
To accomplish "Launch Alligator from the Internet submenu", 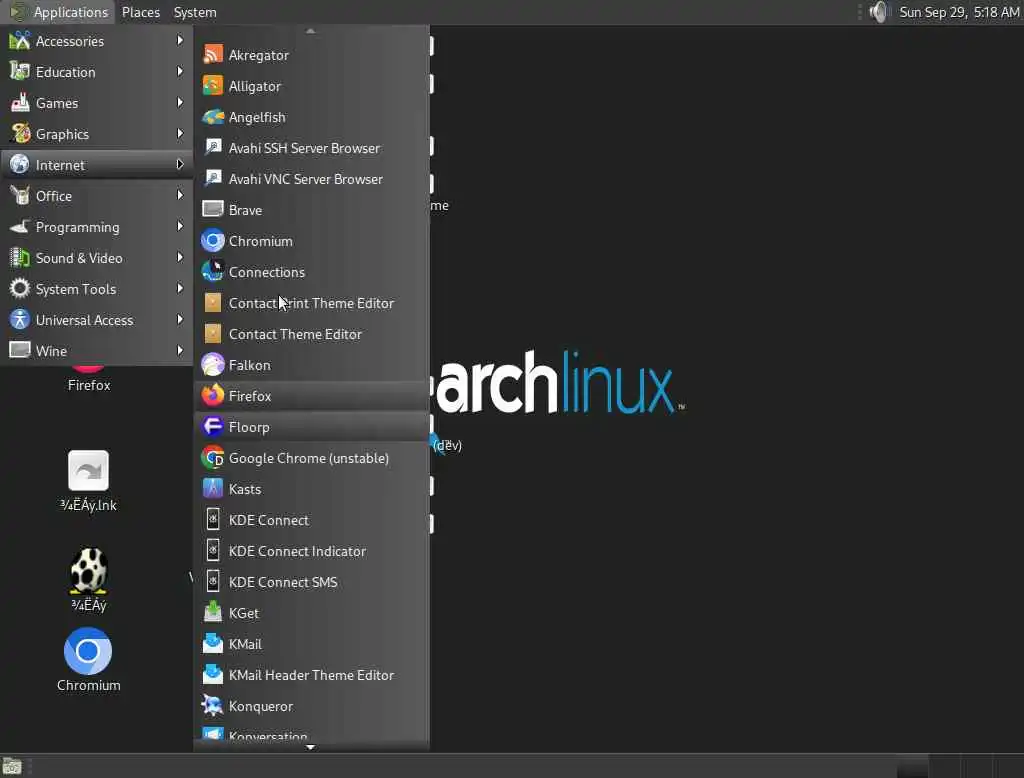I will pyautogui.click(x=312, y=86).
